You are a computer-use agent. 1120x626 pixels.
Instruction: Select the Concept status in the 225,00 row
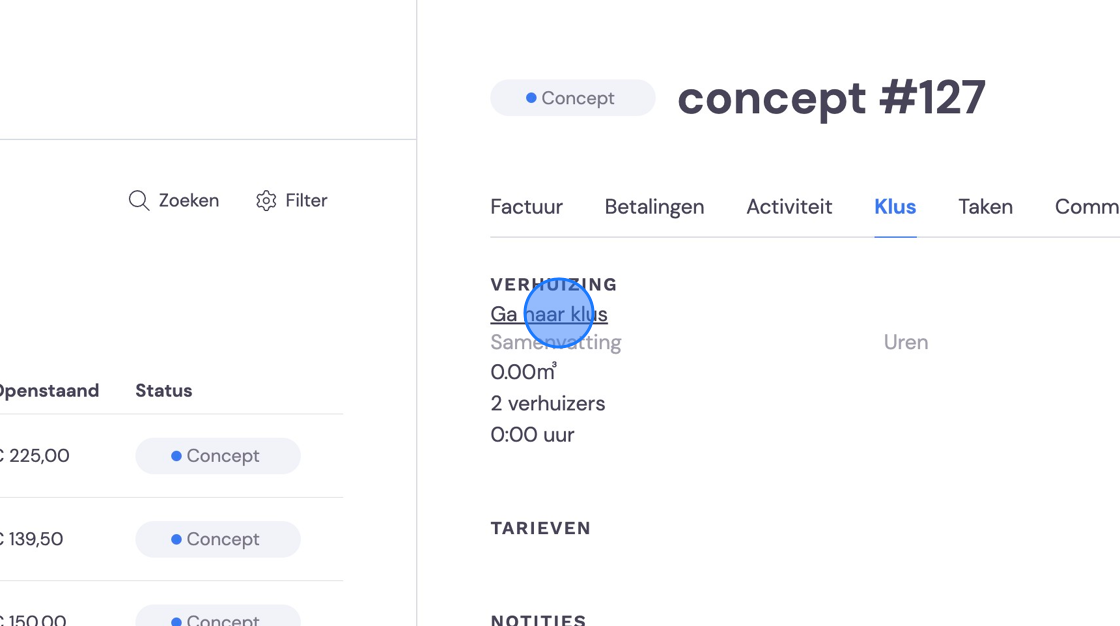(218, 456)
